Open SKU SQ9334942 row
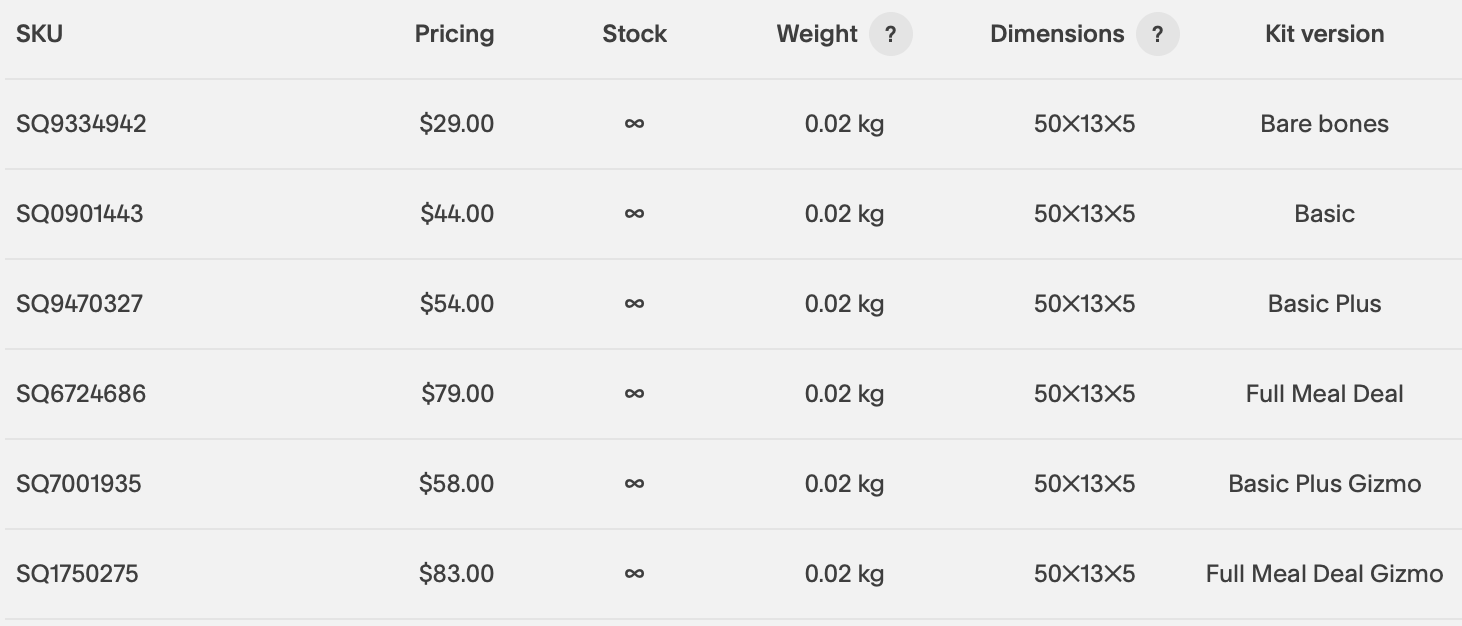This screenshot has width=1462, height=626. point(731,124)
